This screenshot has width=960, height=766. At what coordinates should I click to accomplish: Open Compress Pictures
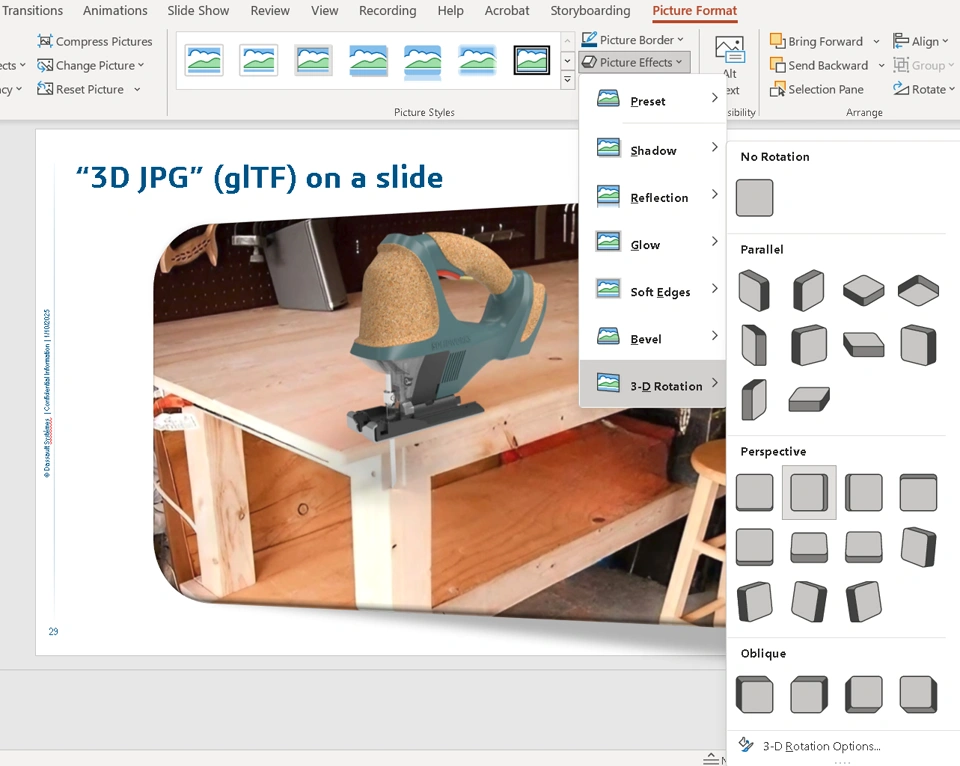[x=95, y=41]
